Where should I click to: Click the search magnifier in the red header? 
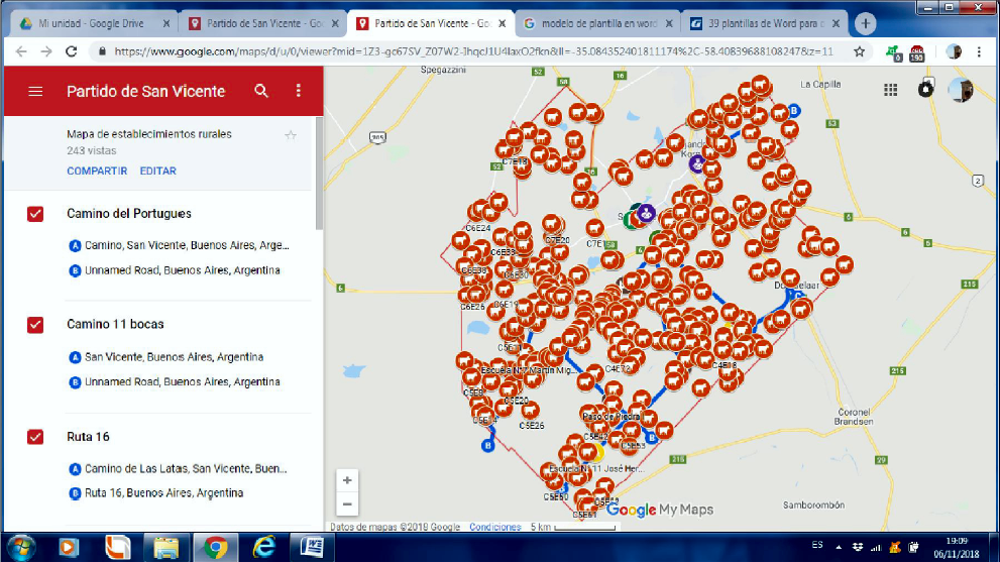[261, 91]
